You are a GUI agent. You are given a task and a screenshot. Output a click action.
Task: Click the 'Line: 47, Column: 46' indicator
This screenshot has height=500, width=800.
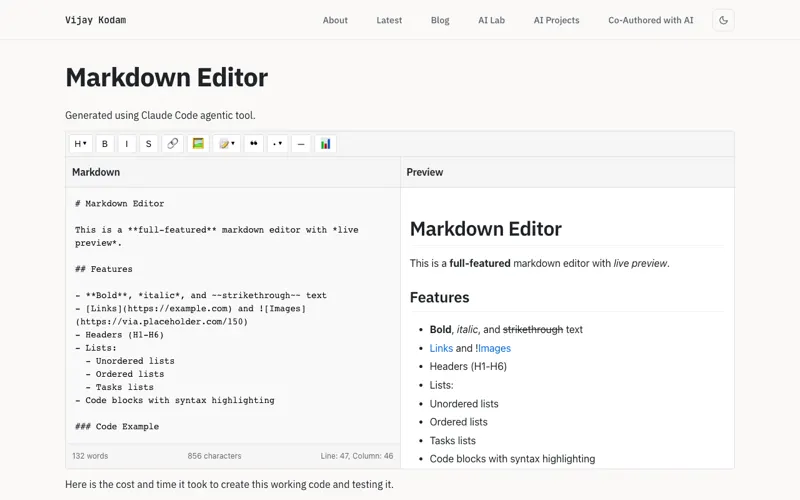[357, 456]
